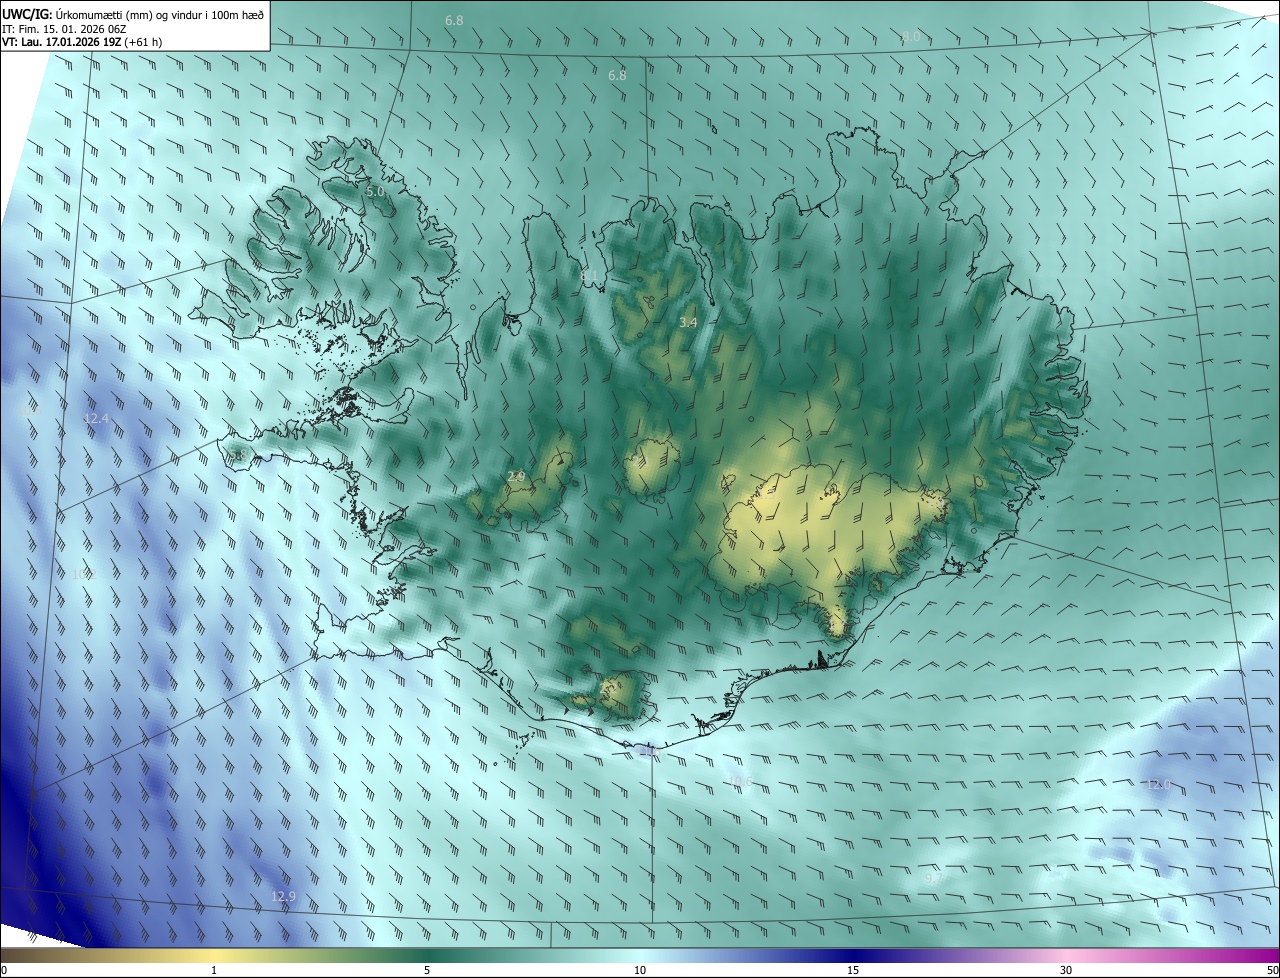Image resolution: width=1280 pixels, height=978 pixels.
Task: Click the colour scale tick labelled 30
Action: [1066, 970]
